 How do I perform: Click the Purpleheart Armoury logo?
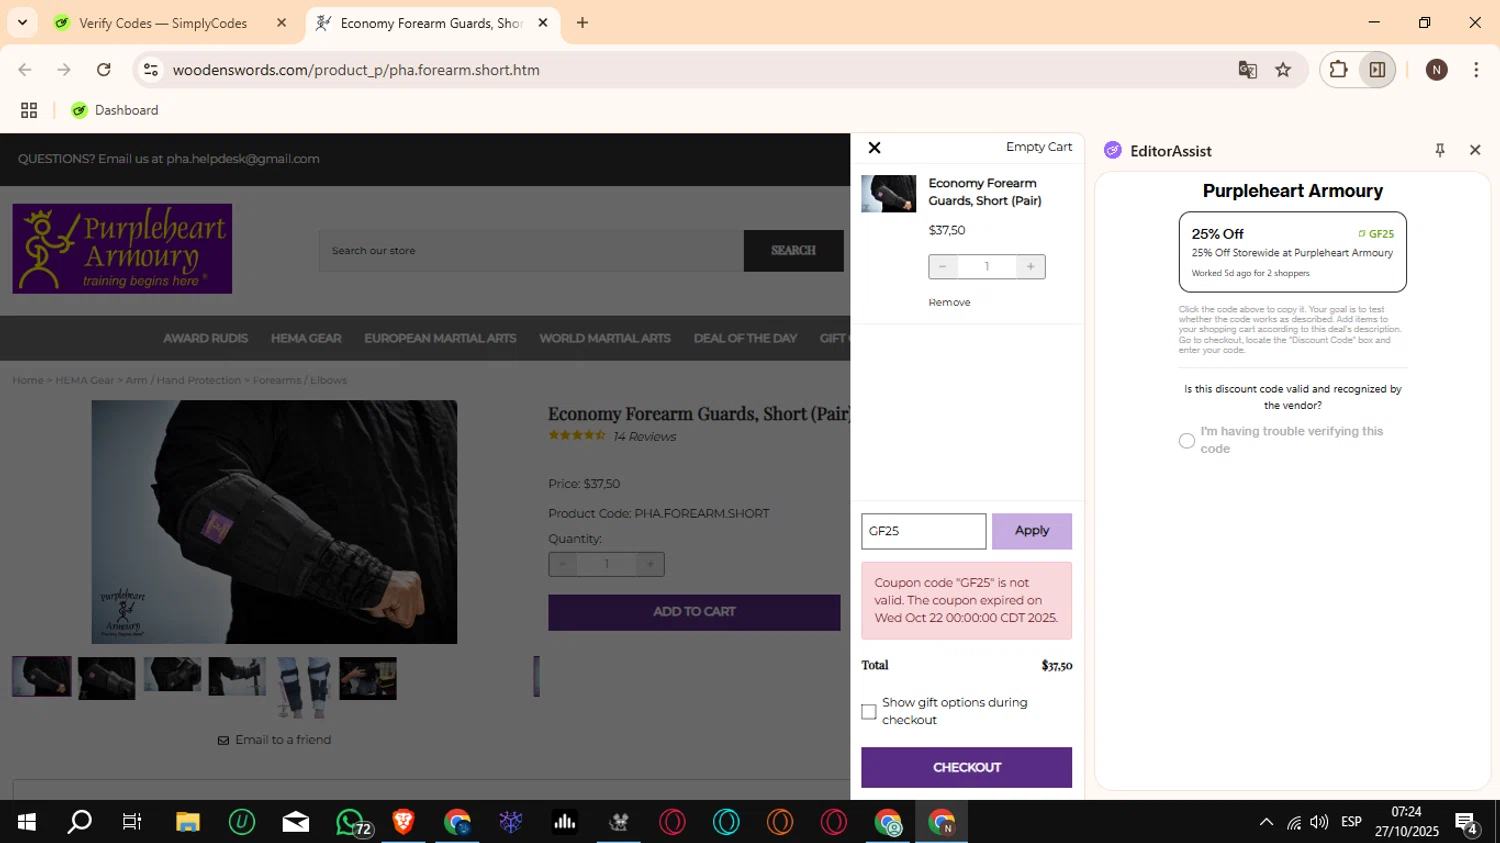(x=122, y=249)
